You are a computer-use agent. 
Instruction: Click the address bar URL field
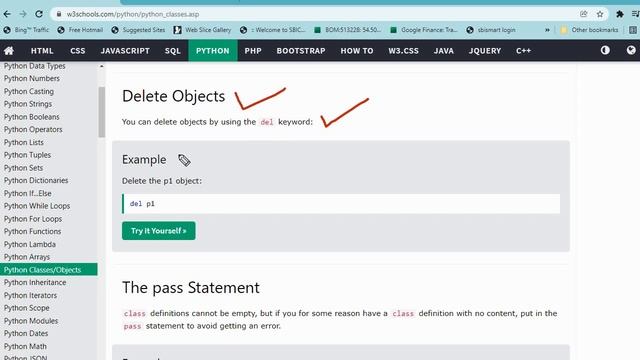pos(314,14)
